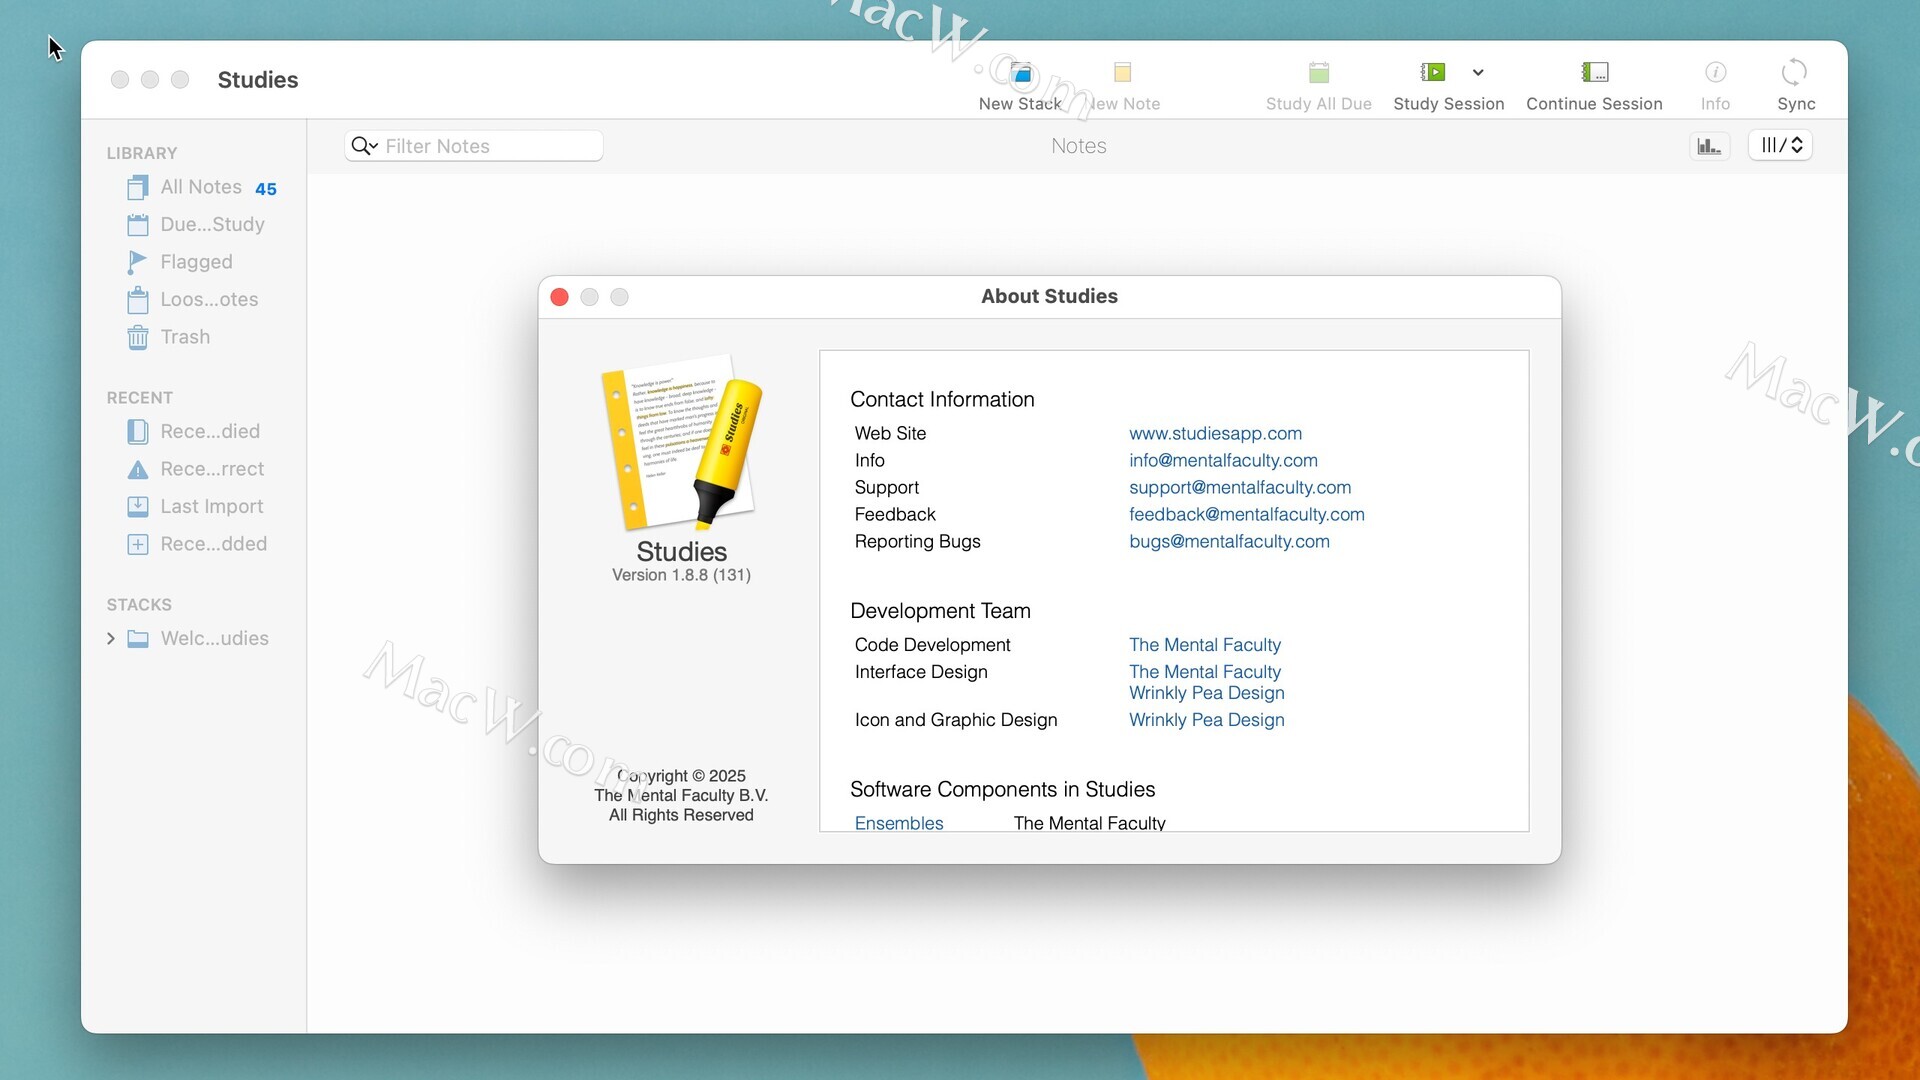Click the Development Team heading

[940, 611]
